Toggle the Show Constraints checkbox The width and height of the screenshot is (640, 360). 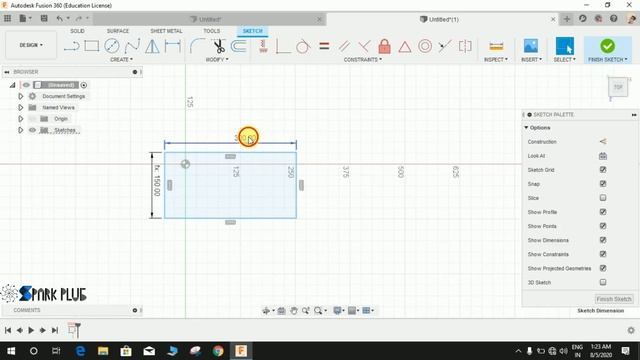point(603,254)
